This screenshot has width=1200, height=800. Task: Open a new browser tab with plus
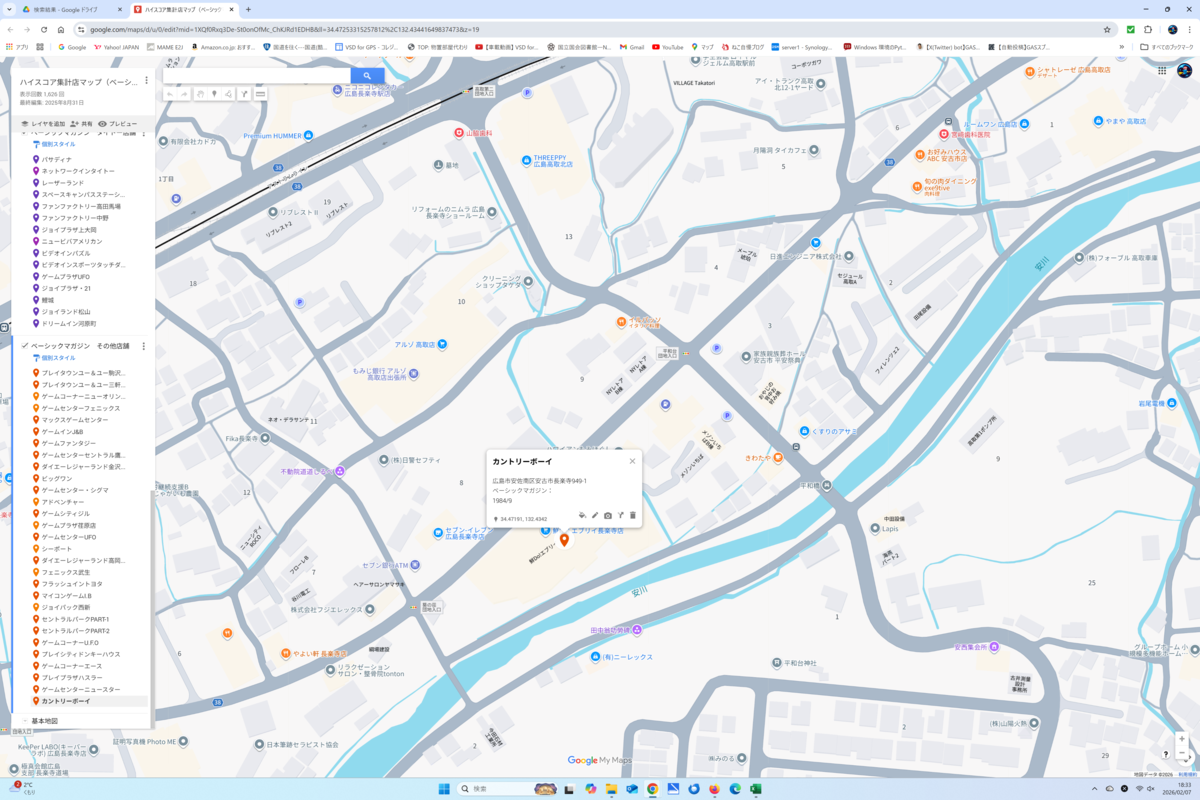pos(248,9)
